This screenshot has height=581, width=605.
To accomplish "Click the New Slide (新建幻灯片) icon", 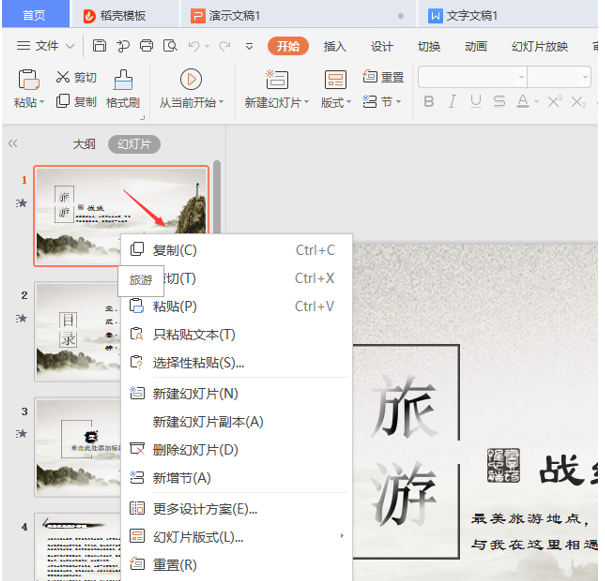I will pyautogui.click(x=277, y=80).
